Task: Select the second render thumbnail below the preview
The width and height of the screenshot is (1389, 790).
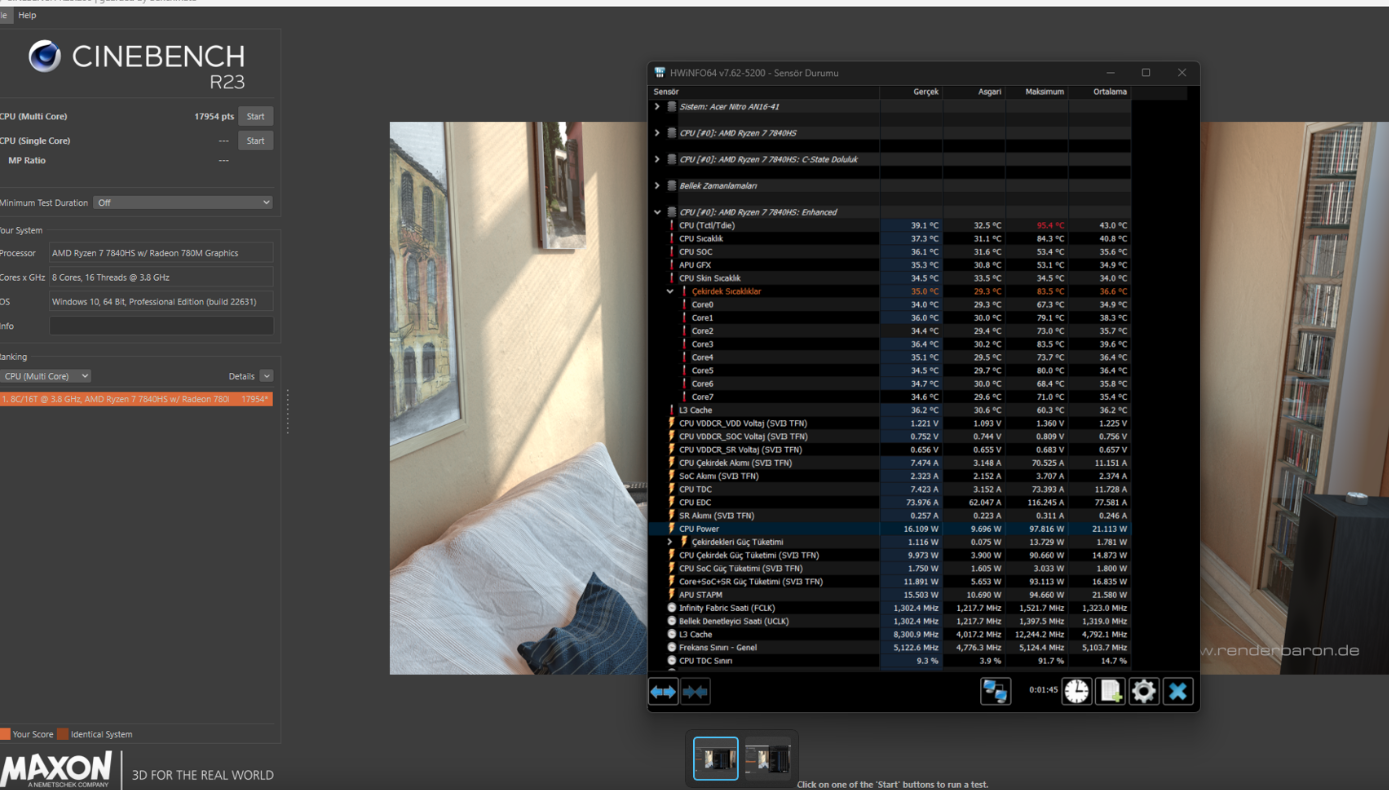Action: pyautogui.click(x=768, y=759)
